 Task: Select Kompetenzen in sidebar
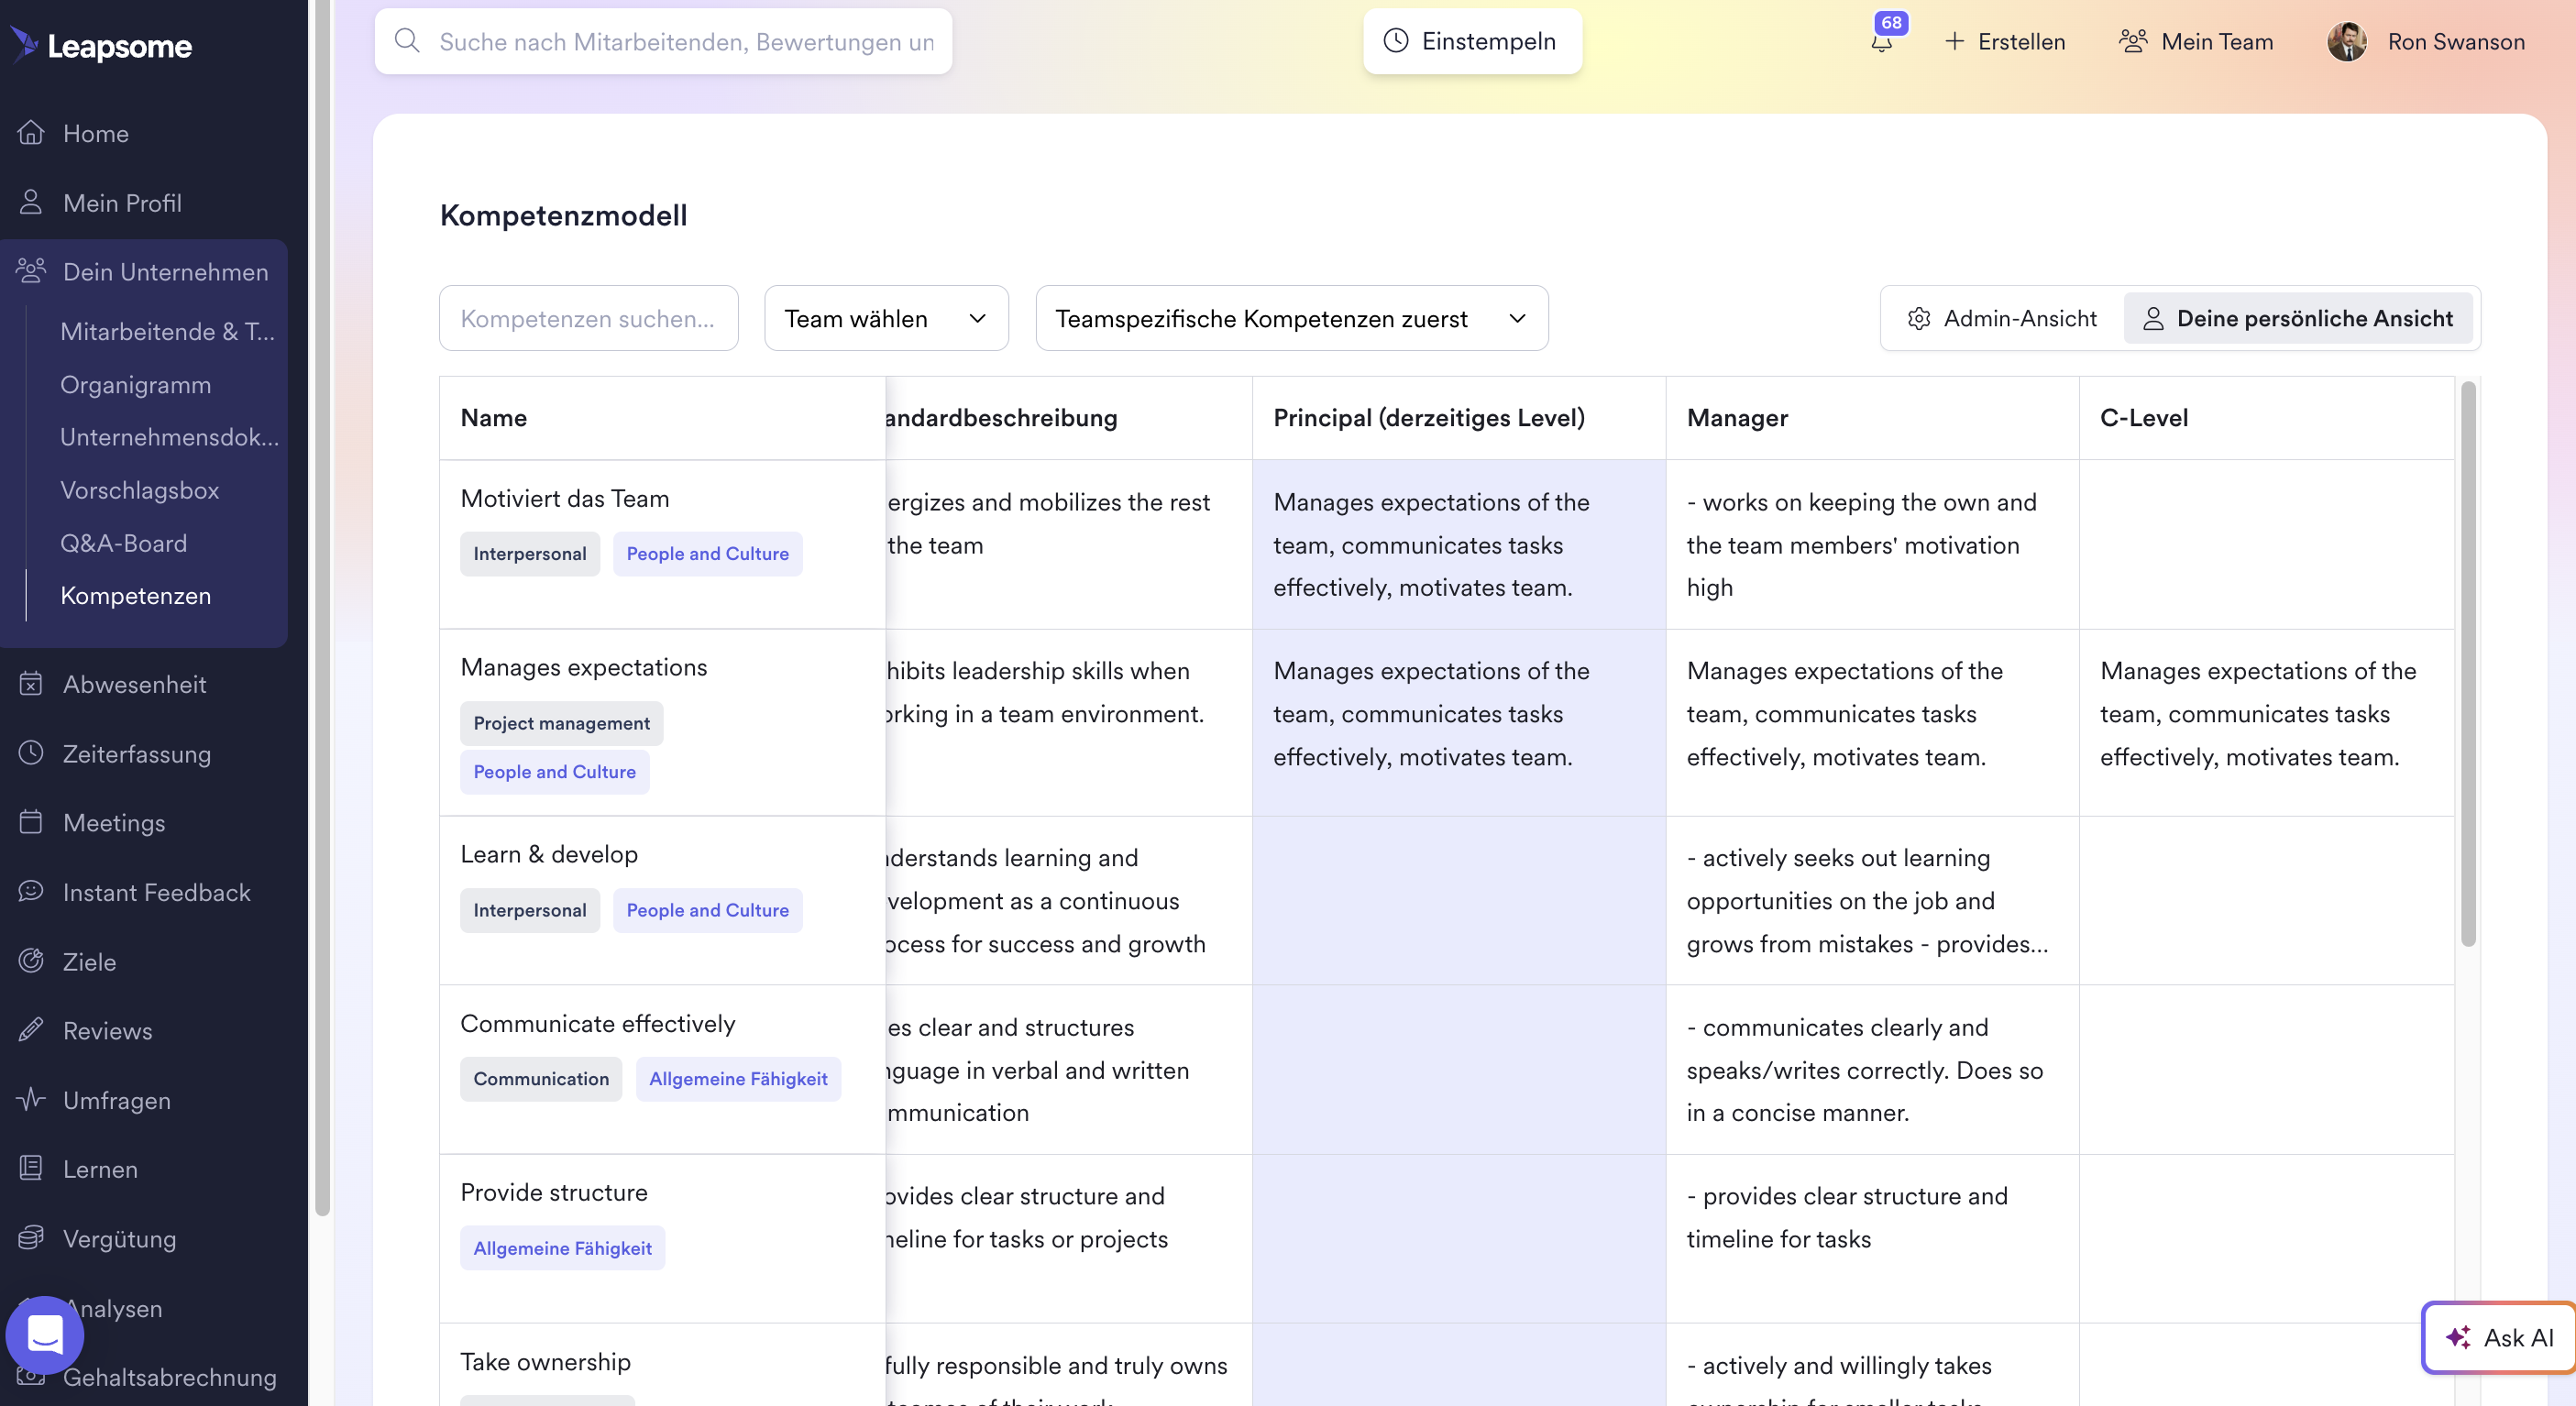(x=135, y=595)
